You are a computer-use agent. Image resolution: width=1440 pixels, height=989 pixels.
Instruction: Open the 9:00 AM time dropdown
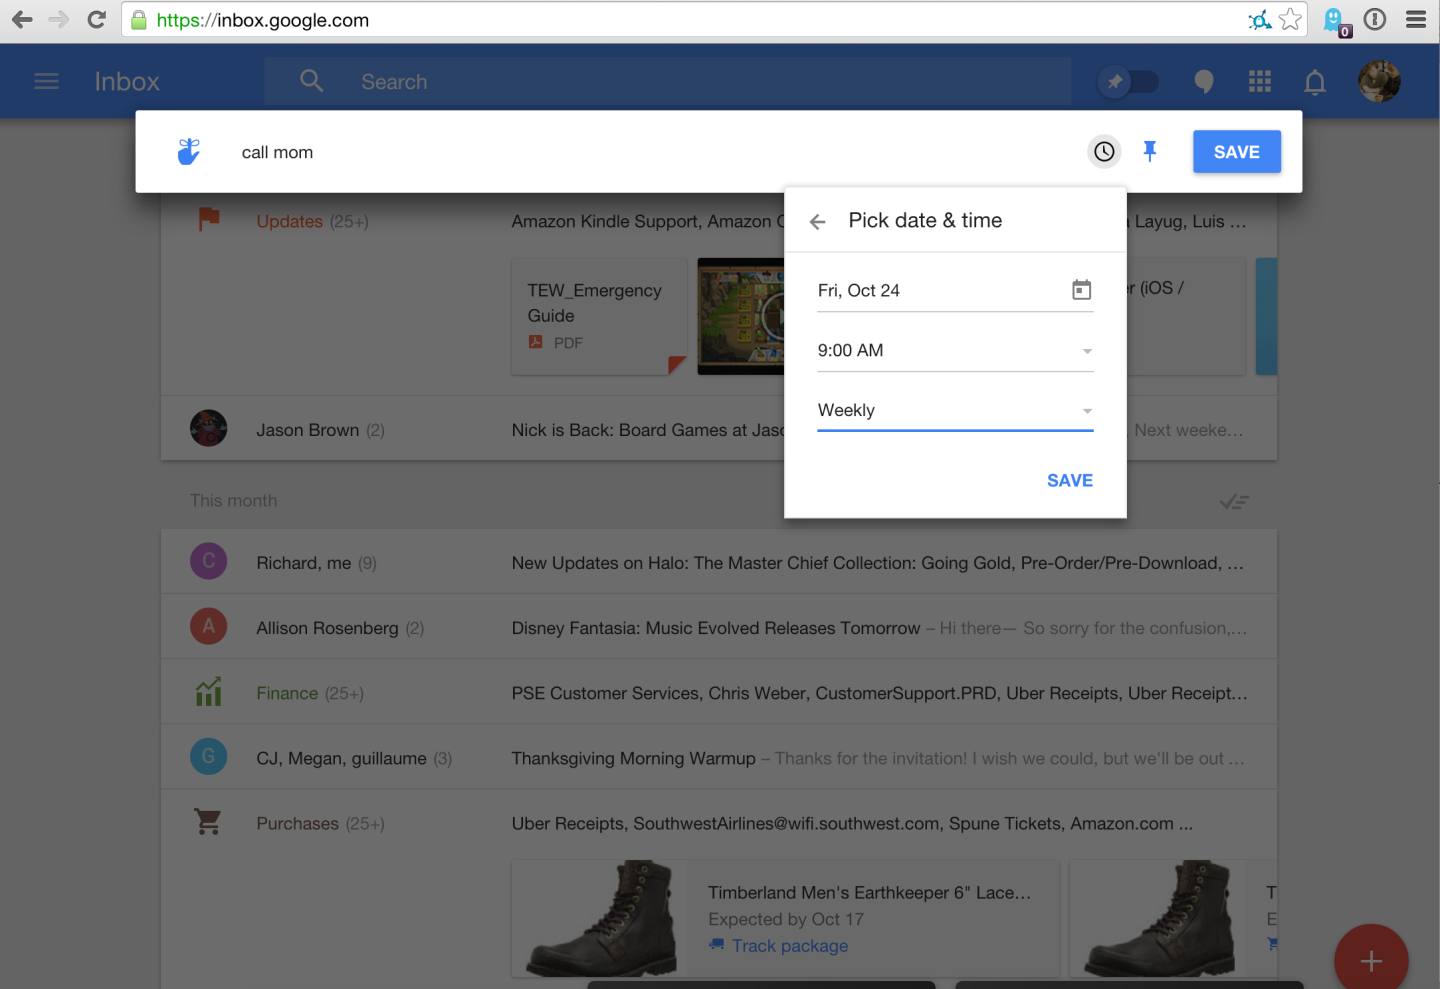[x=1086, y=351]
